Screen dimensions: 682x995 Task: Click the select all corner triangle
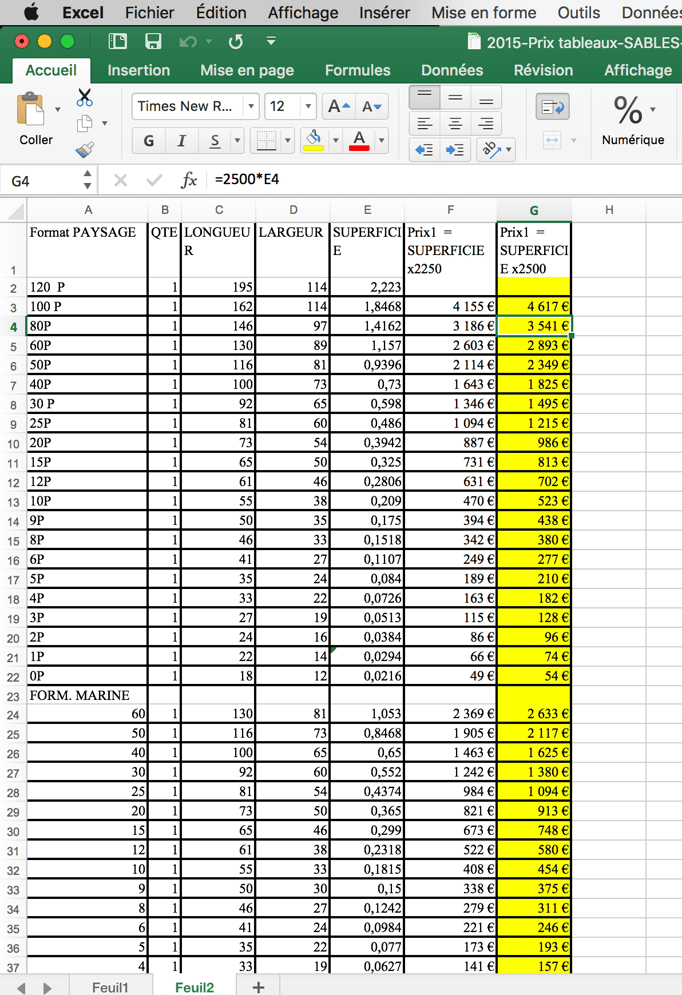14,210
